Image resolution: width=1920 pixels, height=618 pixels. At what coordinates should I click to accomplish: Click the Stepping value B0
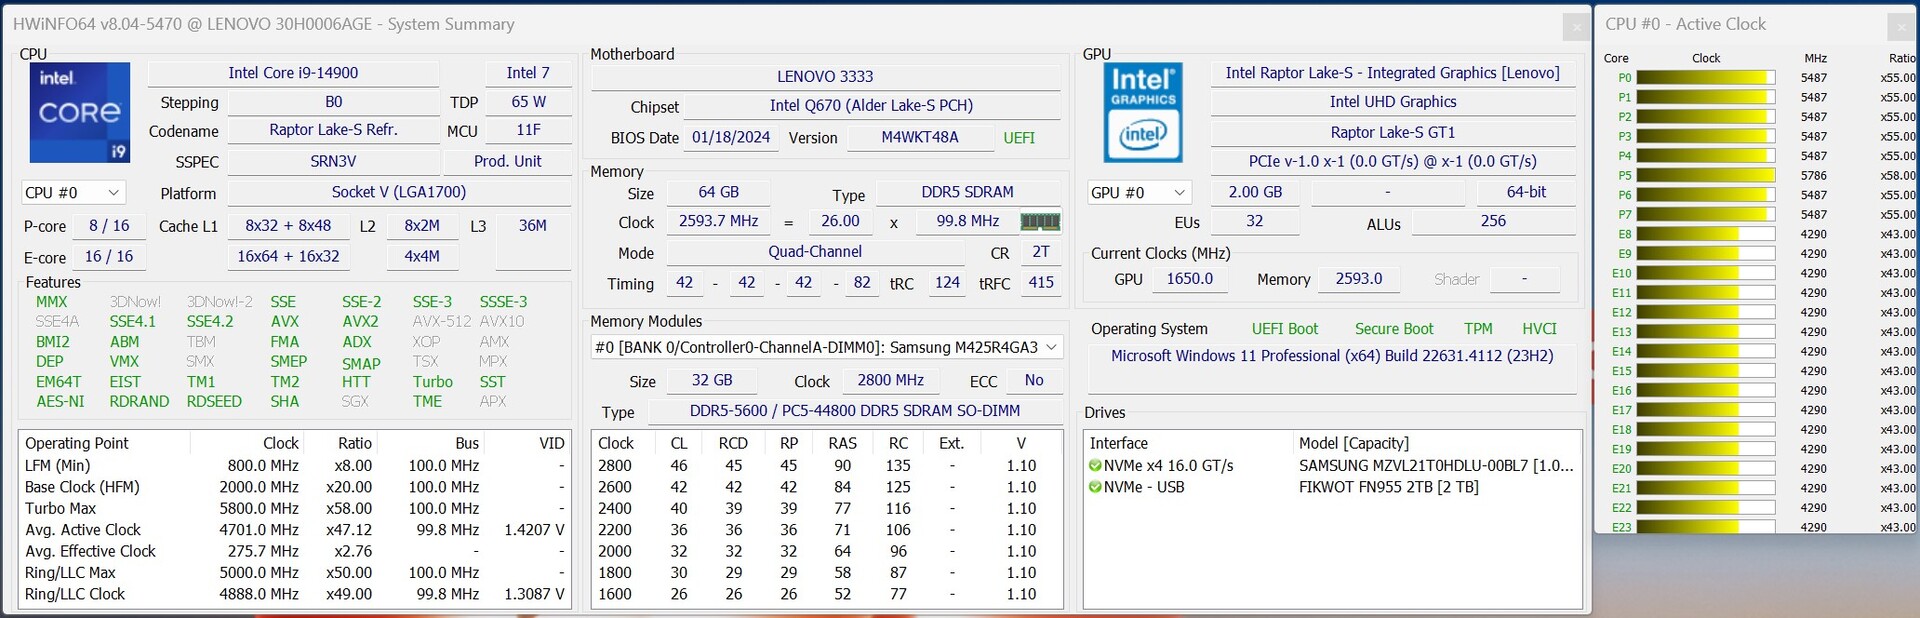(x=334, y=102)
